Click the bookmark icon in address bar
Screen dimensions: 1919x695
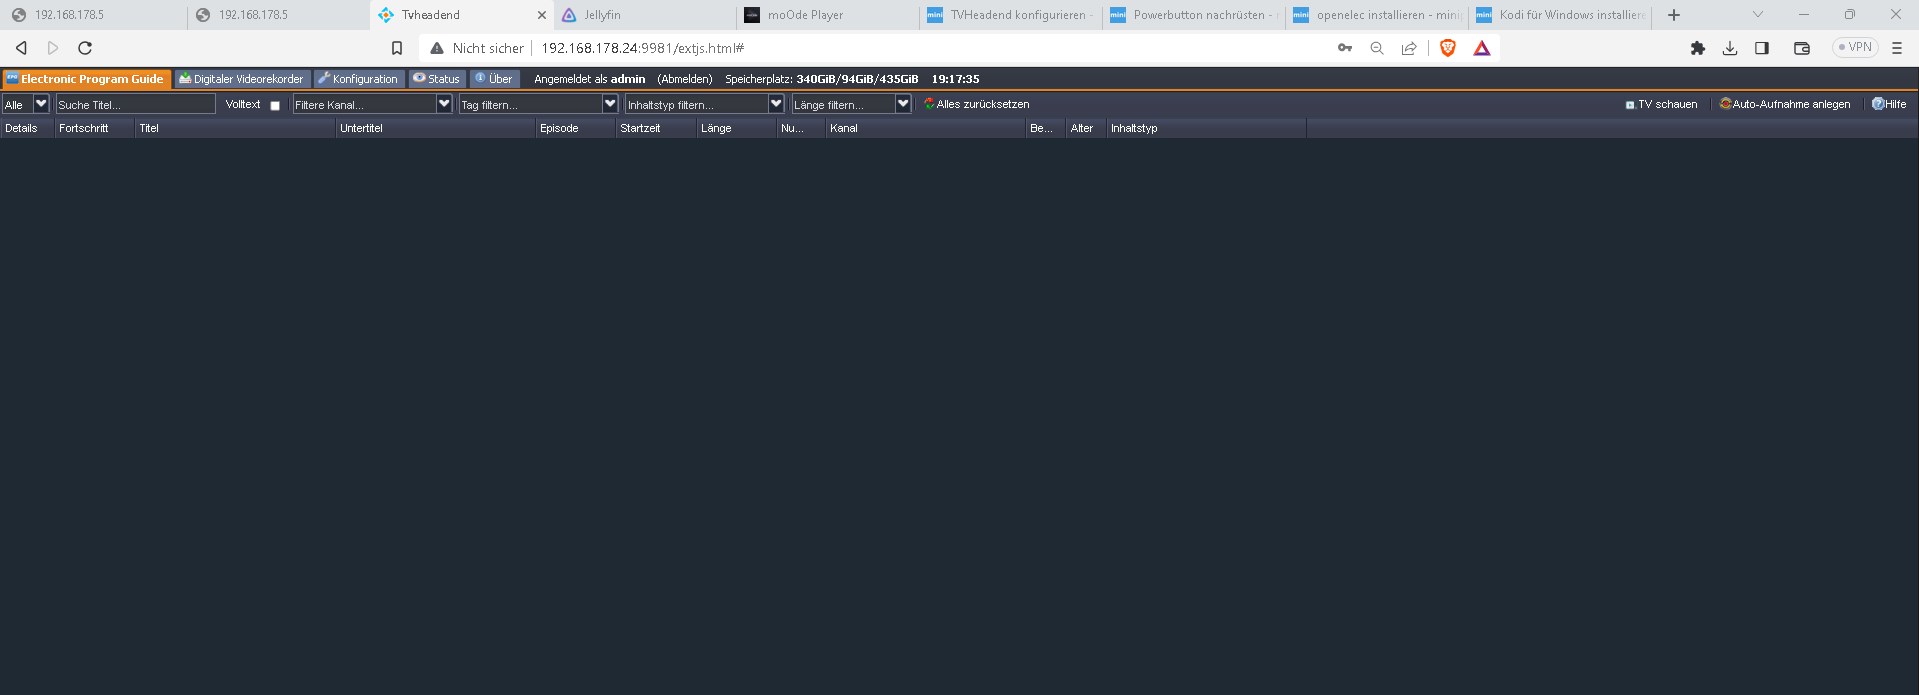coord(397,48)
